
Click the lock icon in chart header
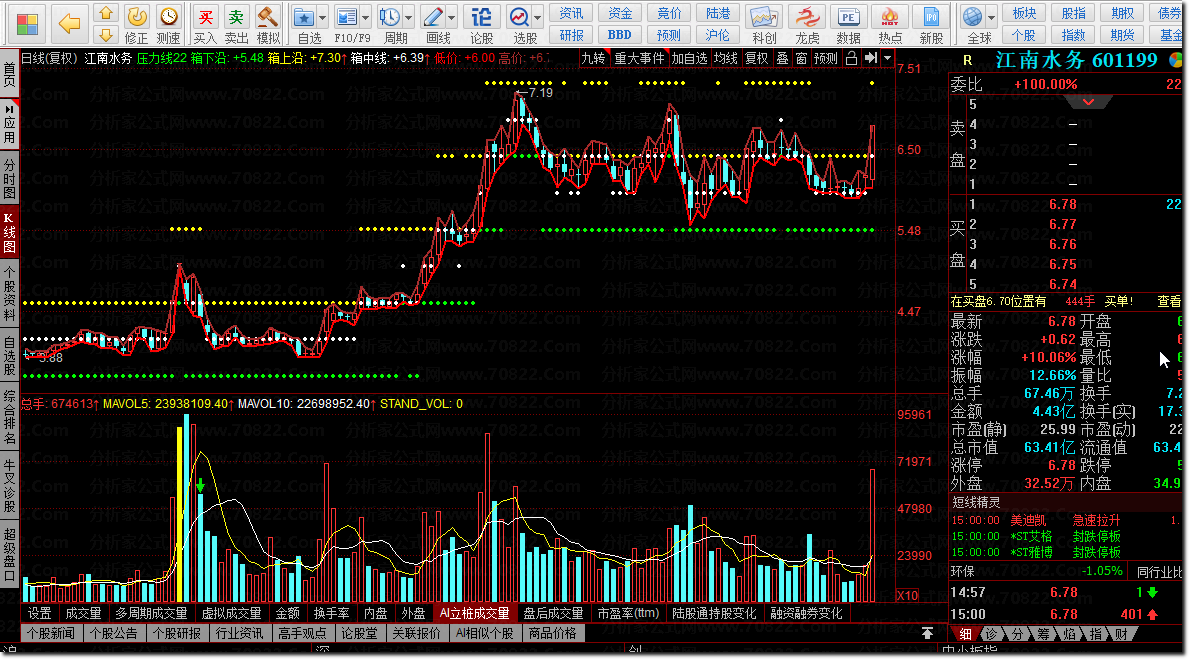point(851,58)
